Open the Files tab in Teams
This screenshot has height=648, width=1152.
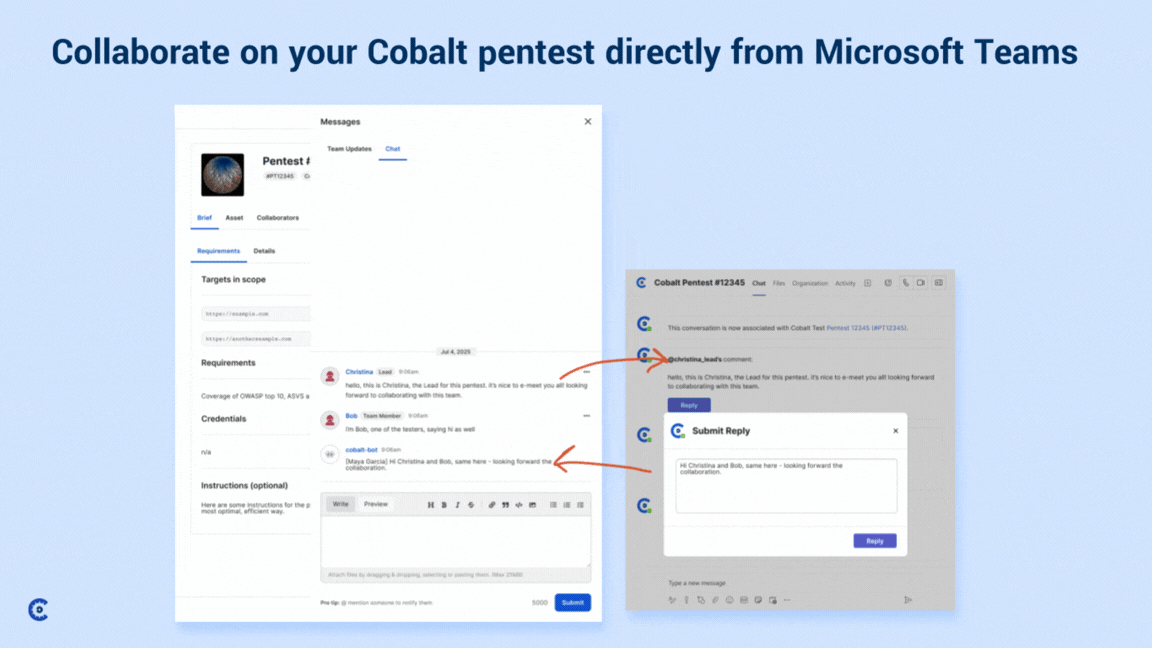pos(779,284)
